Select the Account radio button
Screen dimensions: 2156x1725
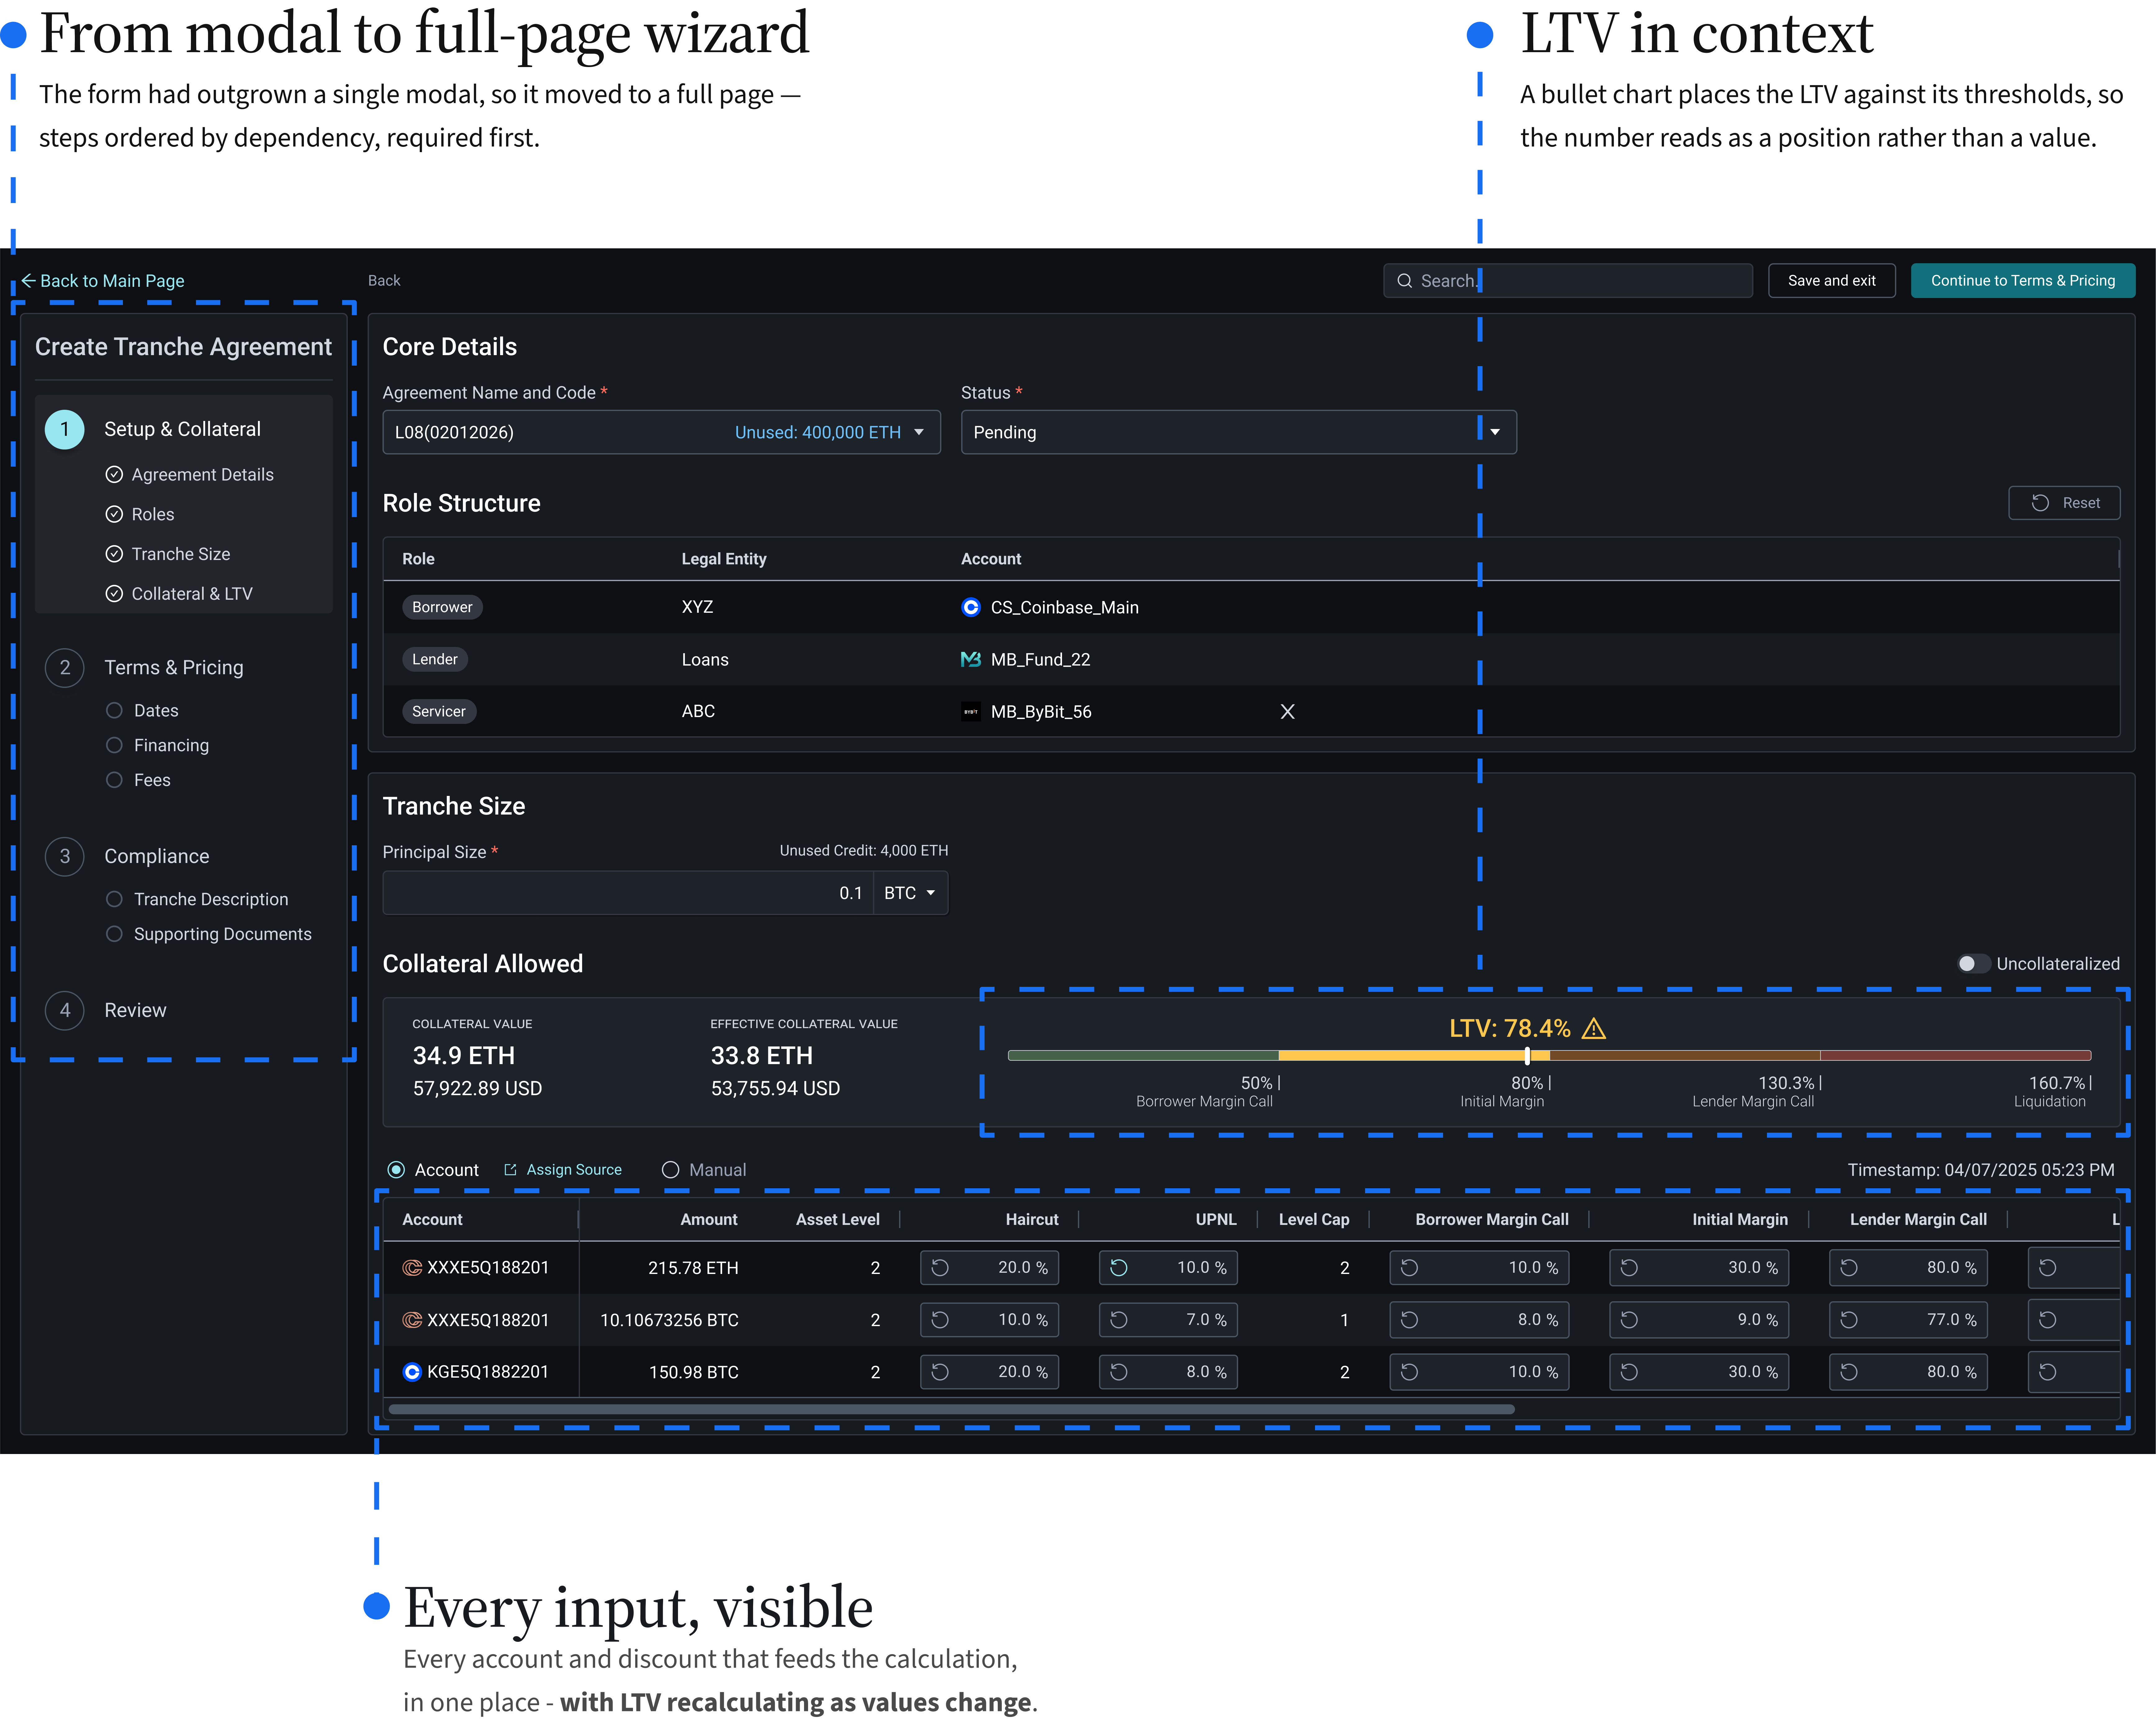(x=396, y=1170)
